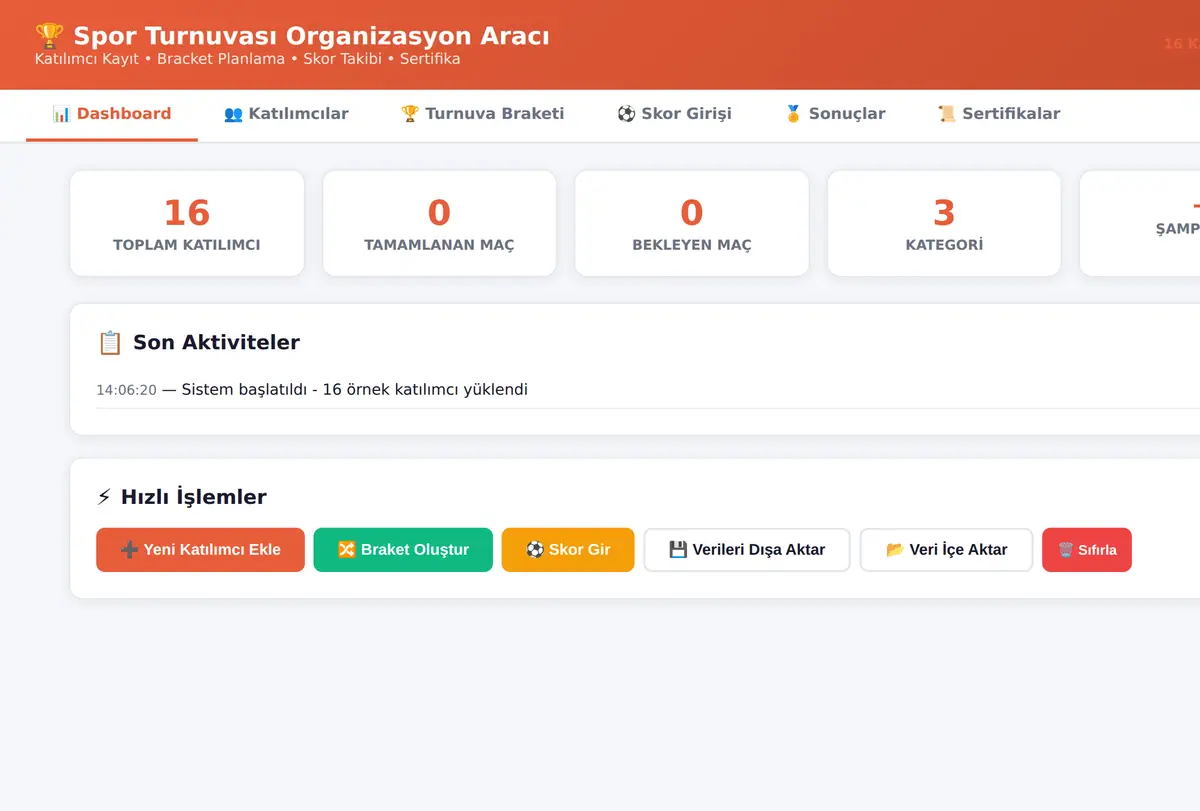Click the medal icon on the Sonuçlar tab
This screenshot has width=1200, height=811.
point(793,114)
